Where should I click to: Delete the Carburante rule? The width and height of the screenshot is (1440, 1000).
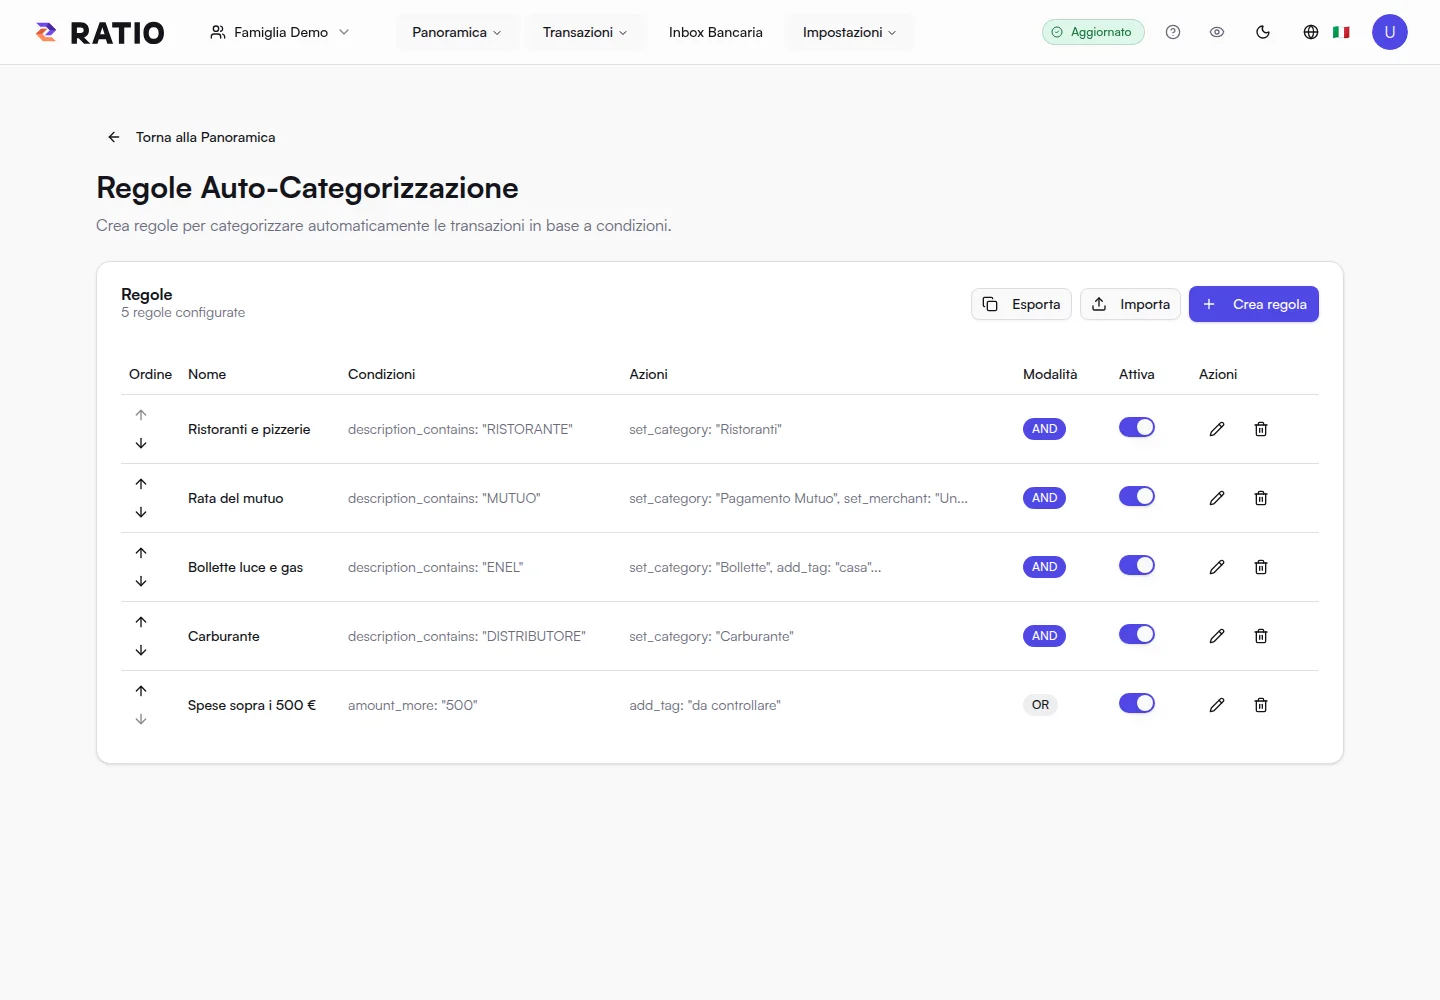(x=1261, y=636)
